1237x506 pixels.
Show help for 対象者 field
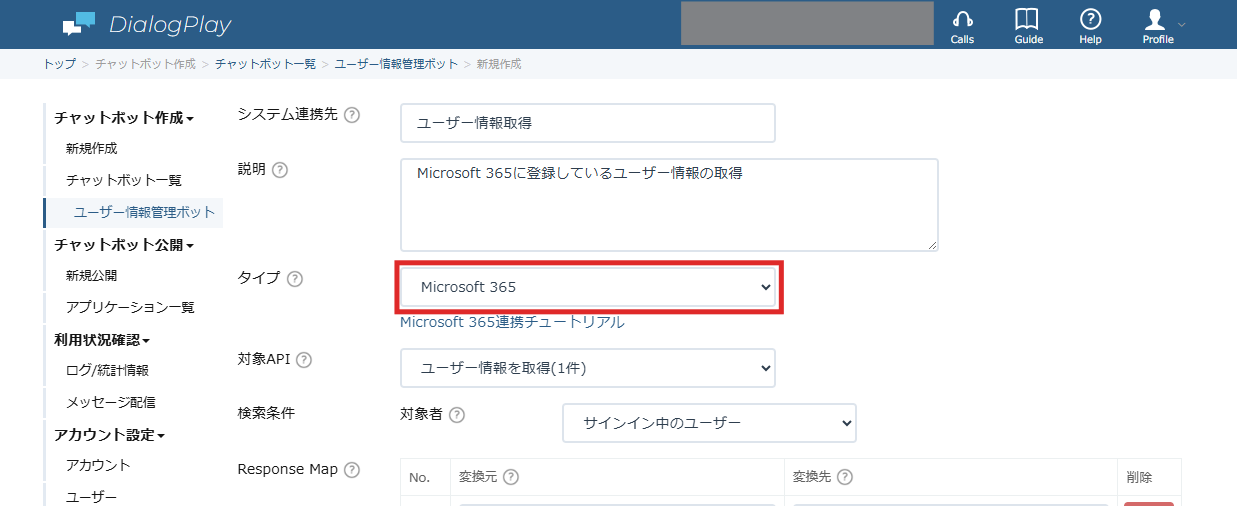tap(457, 414)
